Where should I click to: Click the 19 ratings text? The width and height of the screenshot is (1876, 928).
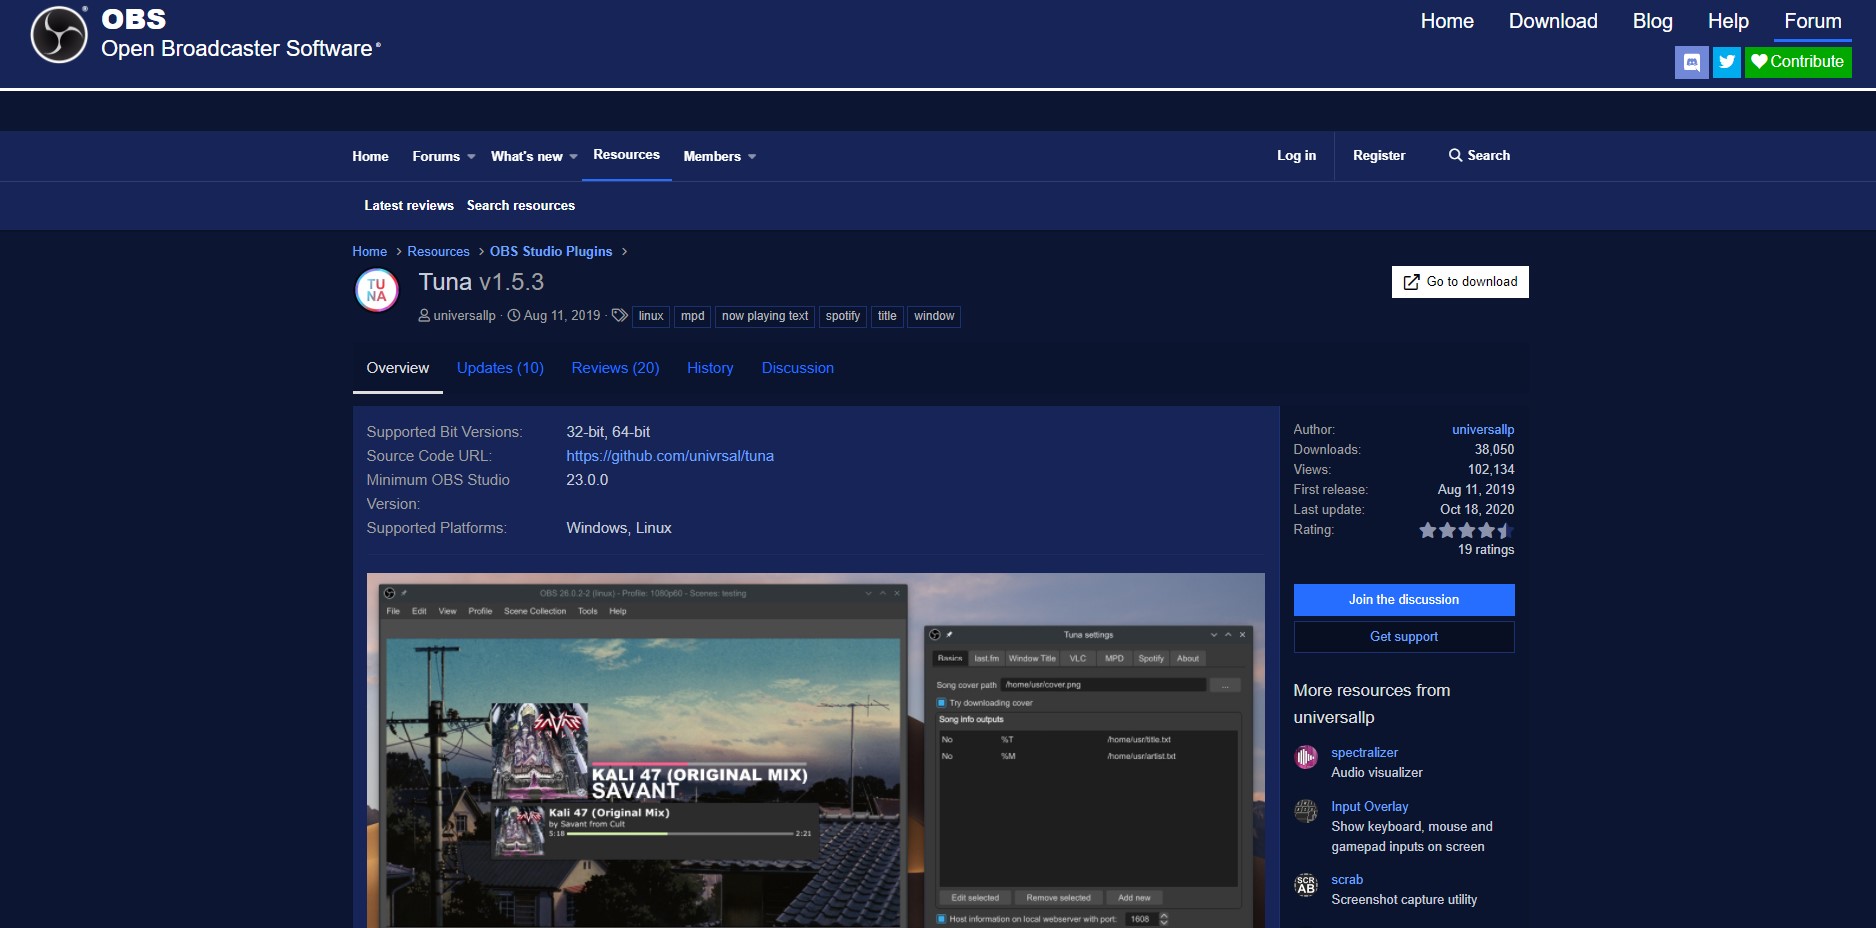1485,550
